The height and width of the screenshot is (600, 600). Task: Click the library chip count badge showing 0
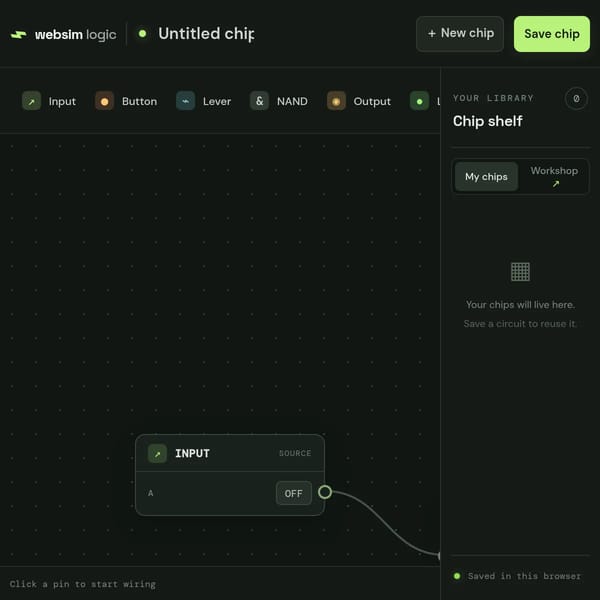click(576, 99)
